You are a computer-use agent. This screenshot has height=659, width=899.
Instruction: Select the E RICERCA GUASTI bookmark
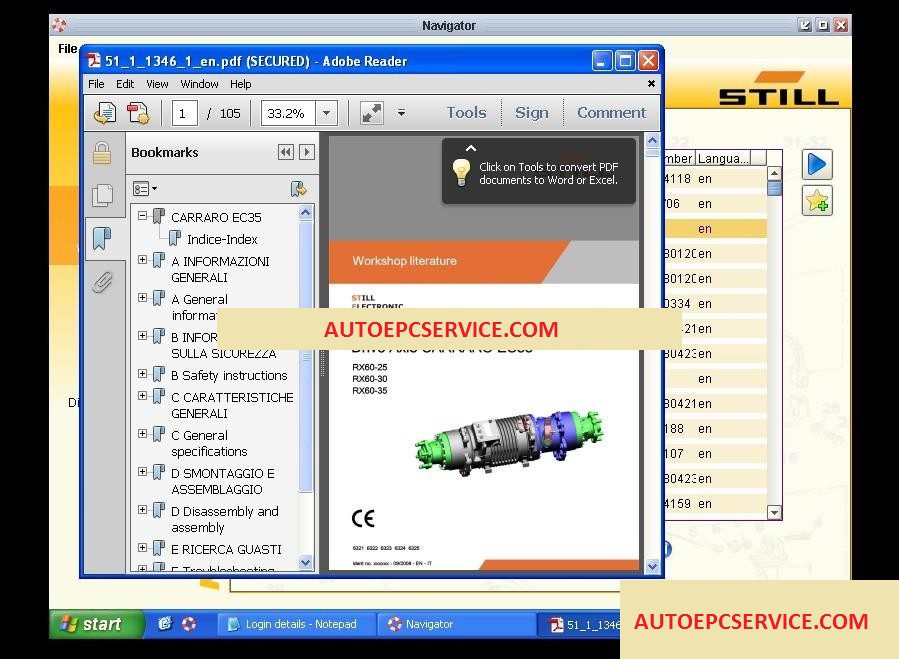click(x=226, y=549)
